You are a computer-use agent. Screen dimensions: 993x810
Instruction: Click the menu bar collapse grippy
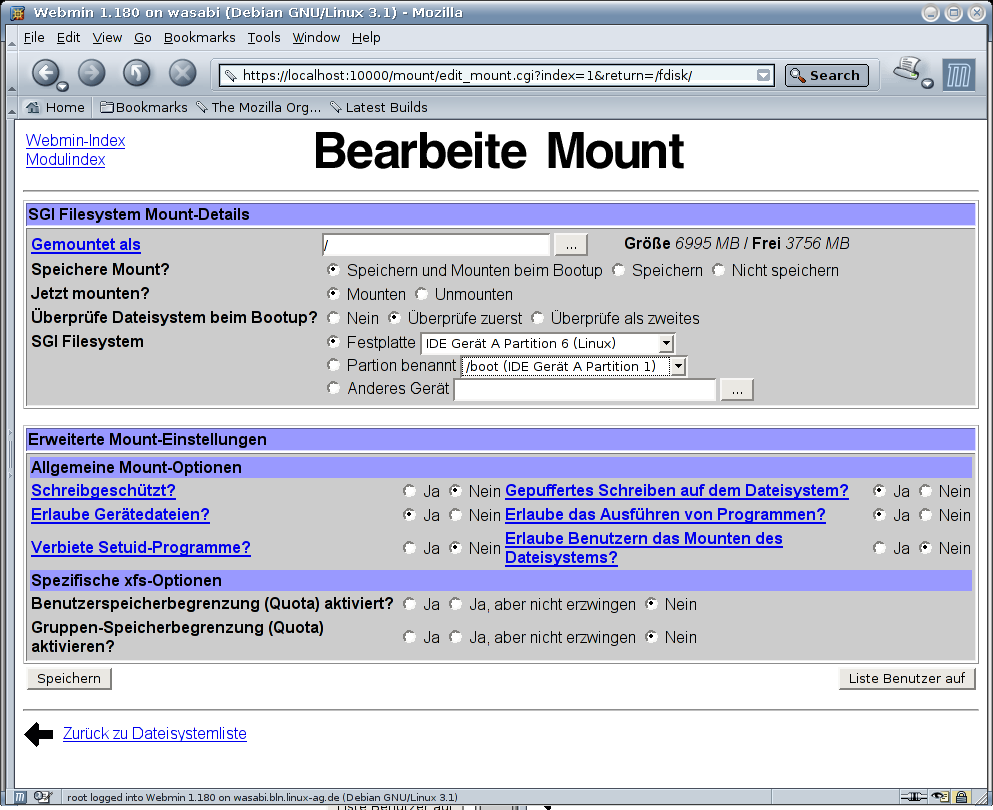(11, 38)
